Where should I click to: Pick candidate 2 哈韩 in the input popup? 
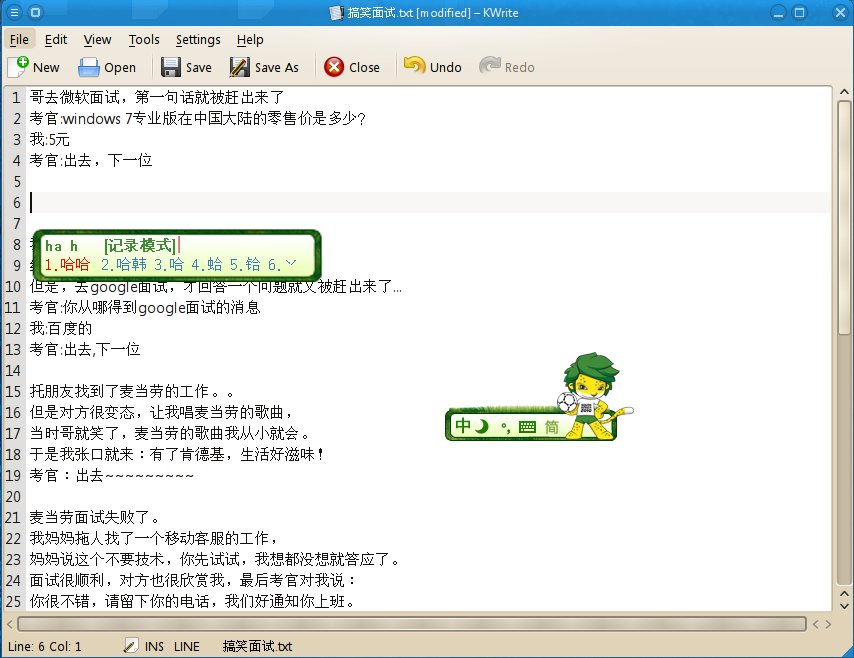click(x=124, y=265)
